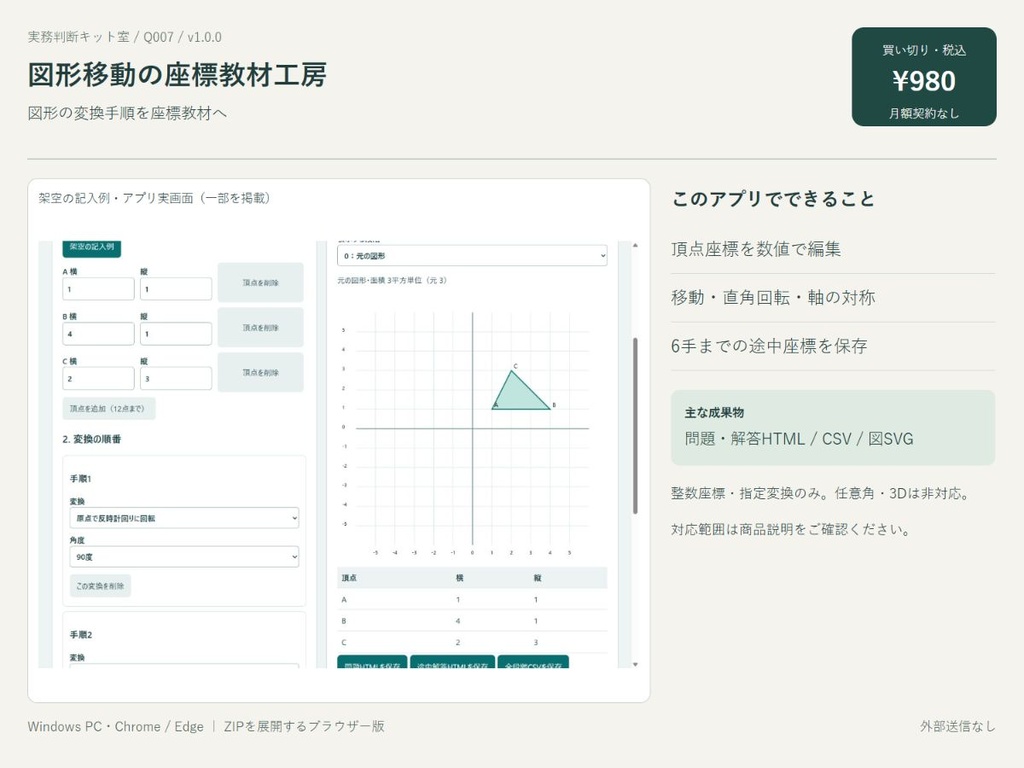Click the 頂点座標を数値で編集 feature line
Screen dimensions: 1024x768
(756, 249)
